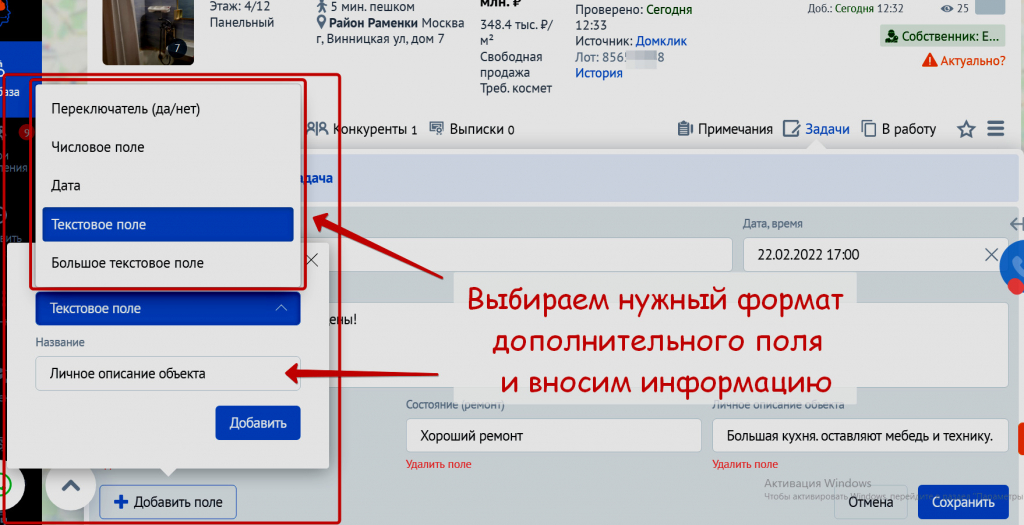This screenshot has width=1024, height=525.
Task: Click the Конкуренты competitors icon
Action: tap(317, 129)
